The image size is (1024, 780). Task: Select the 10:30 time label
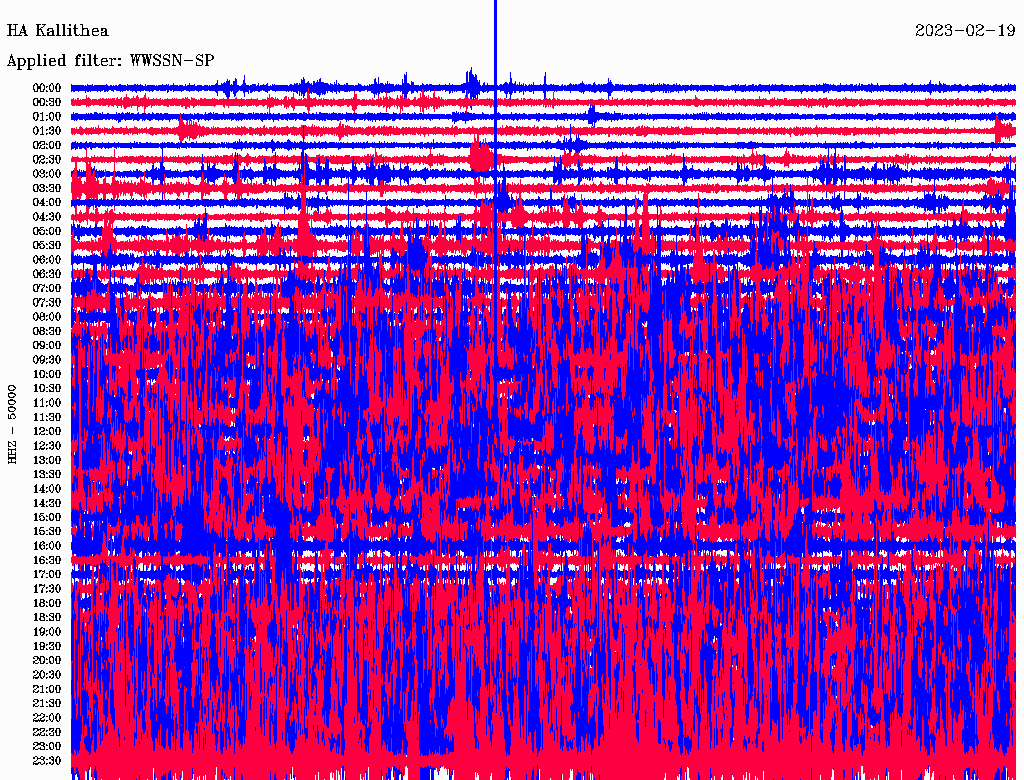click(47, 389)
